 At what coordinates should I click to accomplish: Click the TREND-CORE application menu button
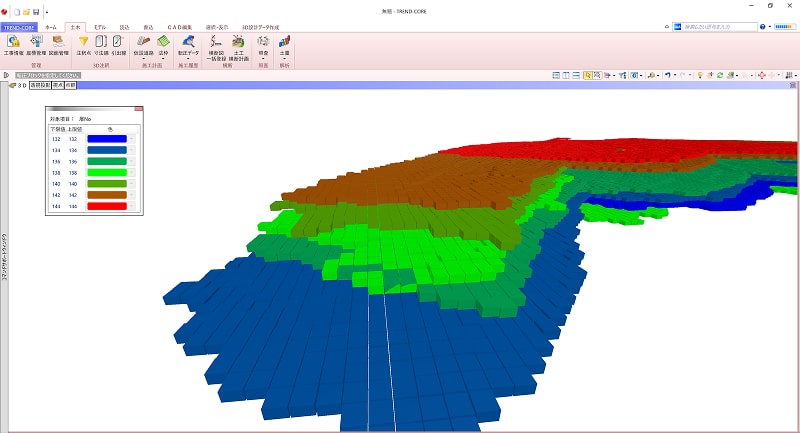[18, 25]
